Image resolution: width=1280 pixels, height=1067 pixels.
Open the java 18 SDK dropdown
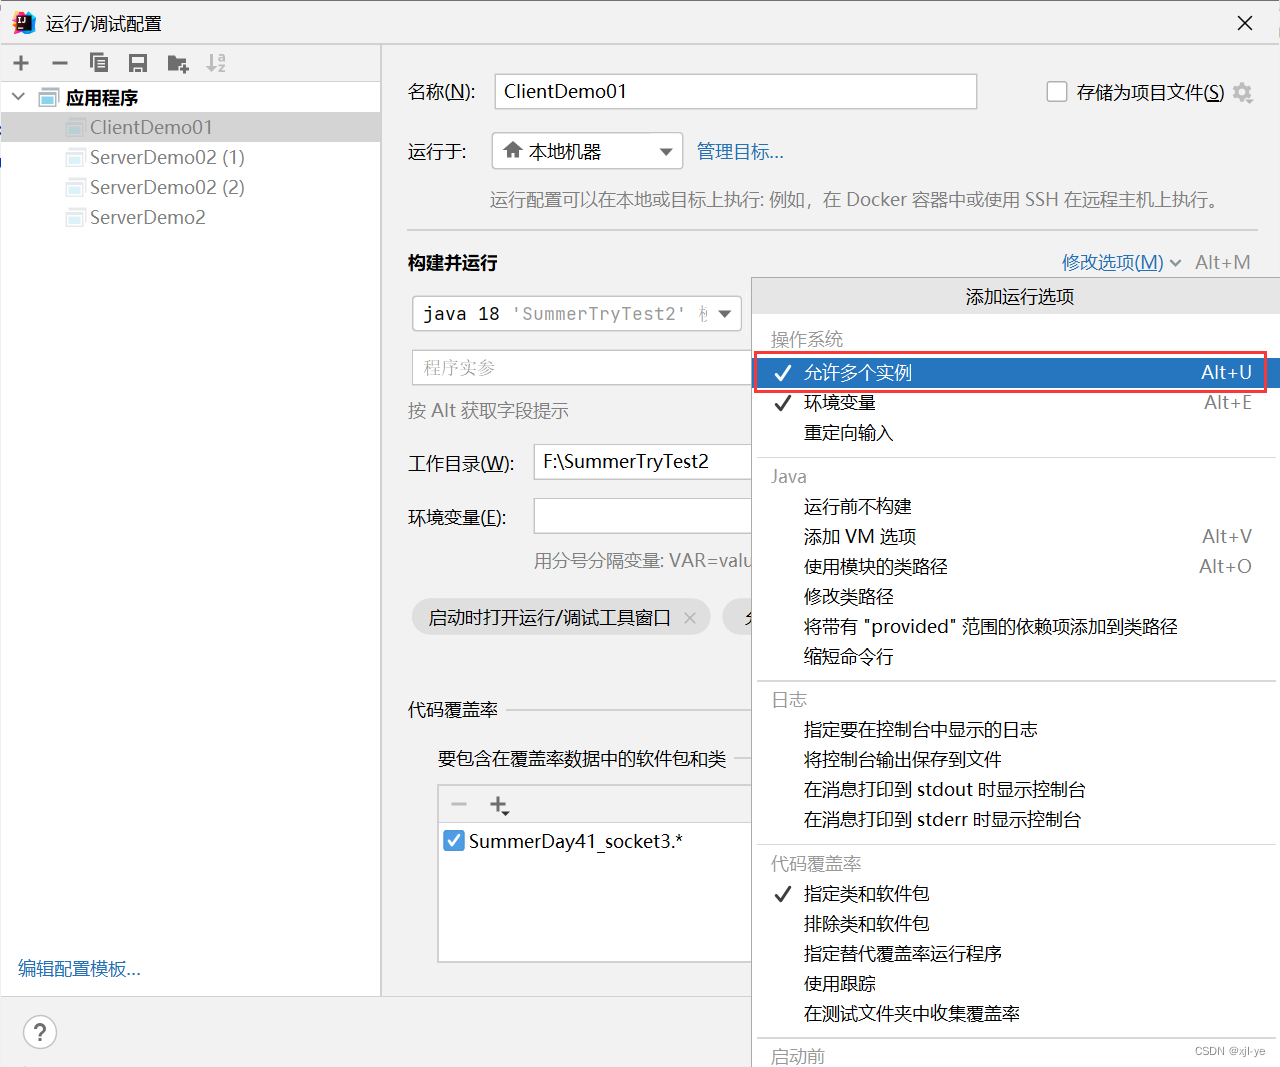click(x=577, y=313)
